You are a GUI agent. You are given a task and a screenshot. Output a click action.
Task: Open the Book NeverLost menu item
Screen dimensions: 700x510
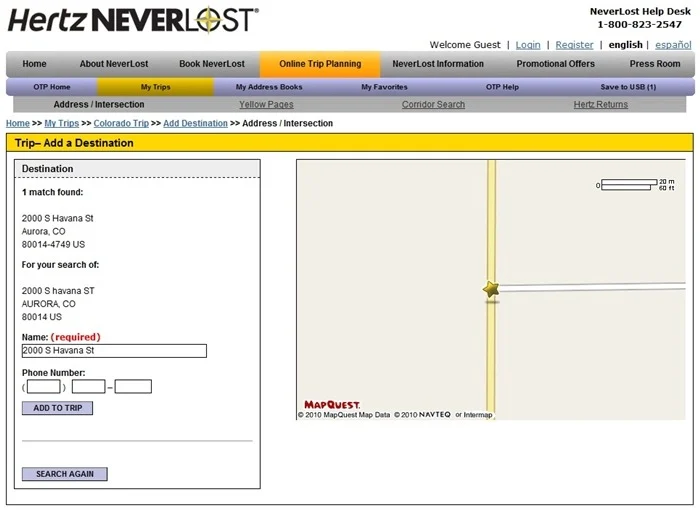[x=212, y=64]
